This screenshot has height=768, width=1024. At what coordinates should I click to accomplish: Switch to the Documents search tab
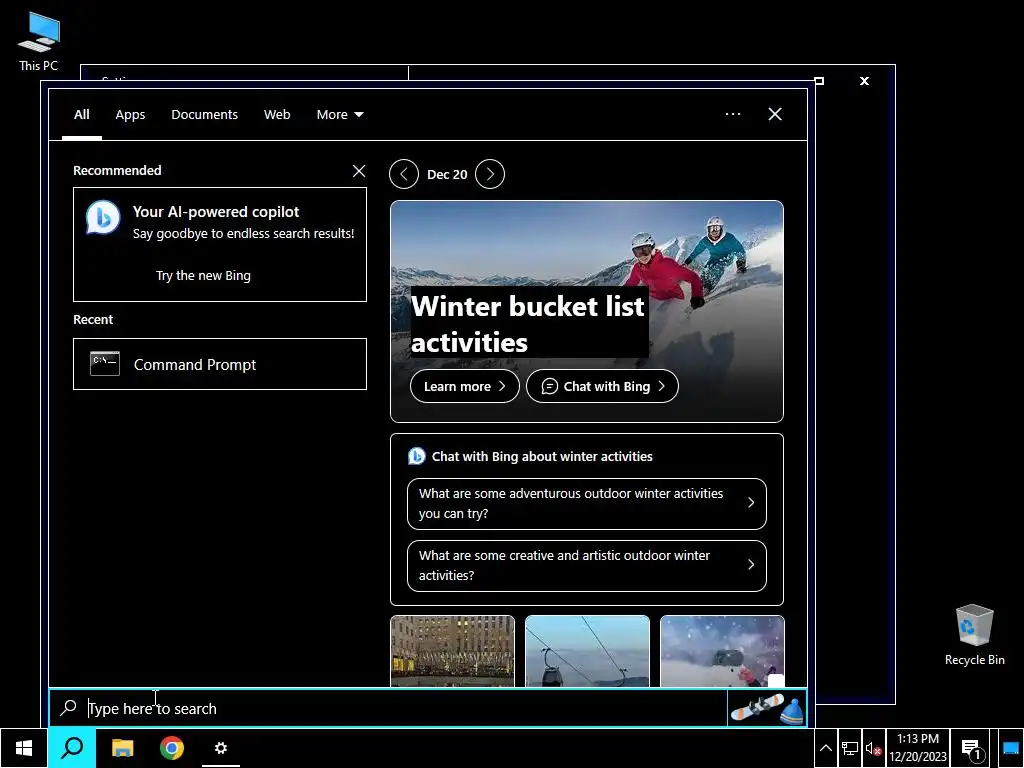tap(204, 114)
